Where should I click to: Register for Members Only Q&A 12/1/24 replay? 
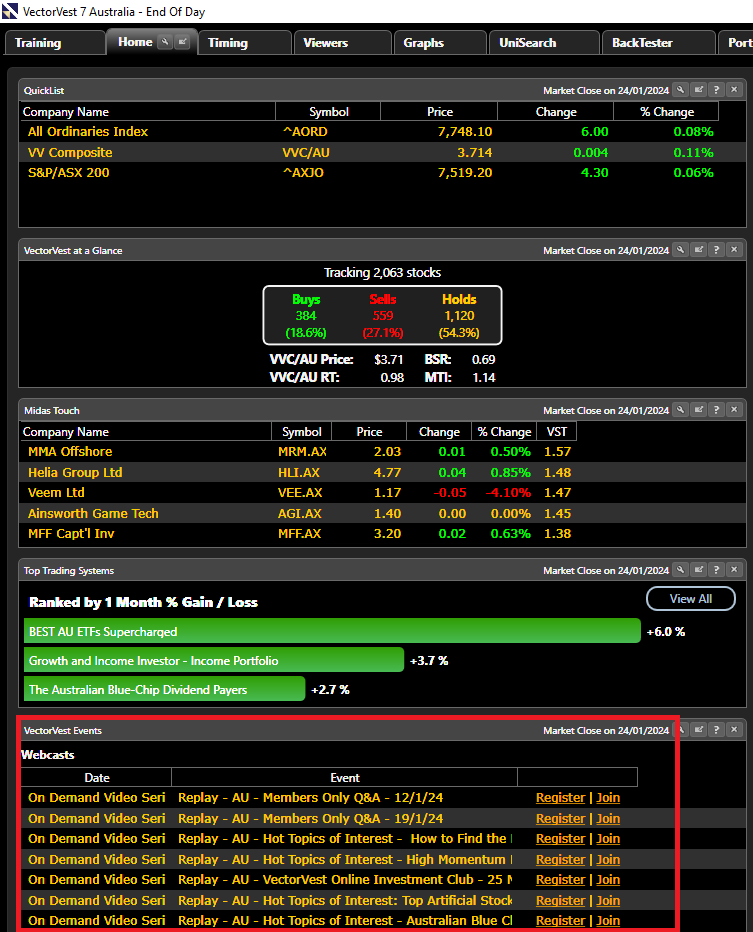pyautogui.click(x=560, y=798)
